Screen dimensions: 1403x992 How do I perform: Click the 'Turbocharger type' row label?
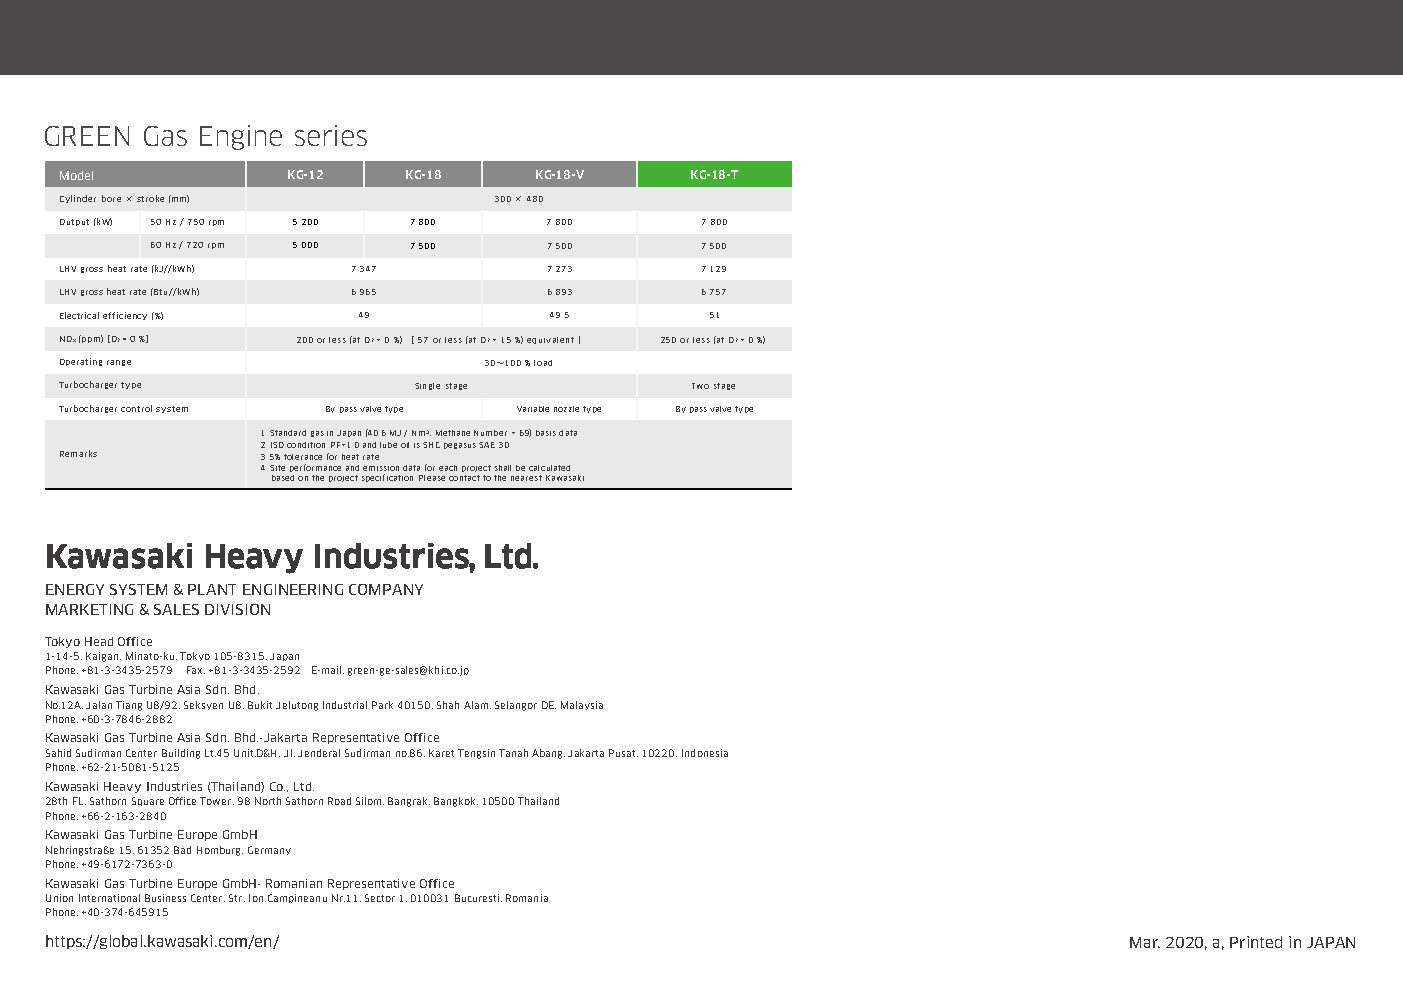click(x=100, y=385)
